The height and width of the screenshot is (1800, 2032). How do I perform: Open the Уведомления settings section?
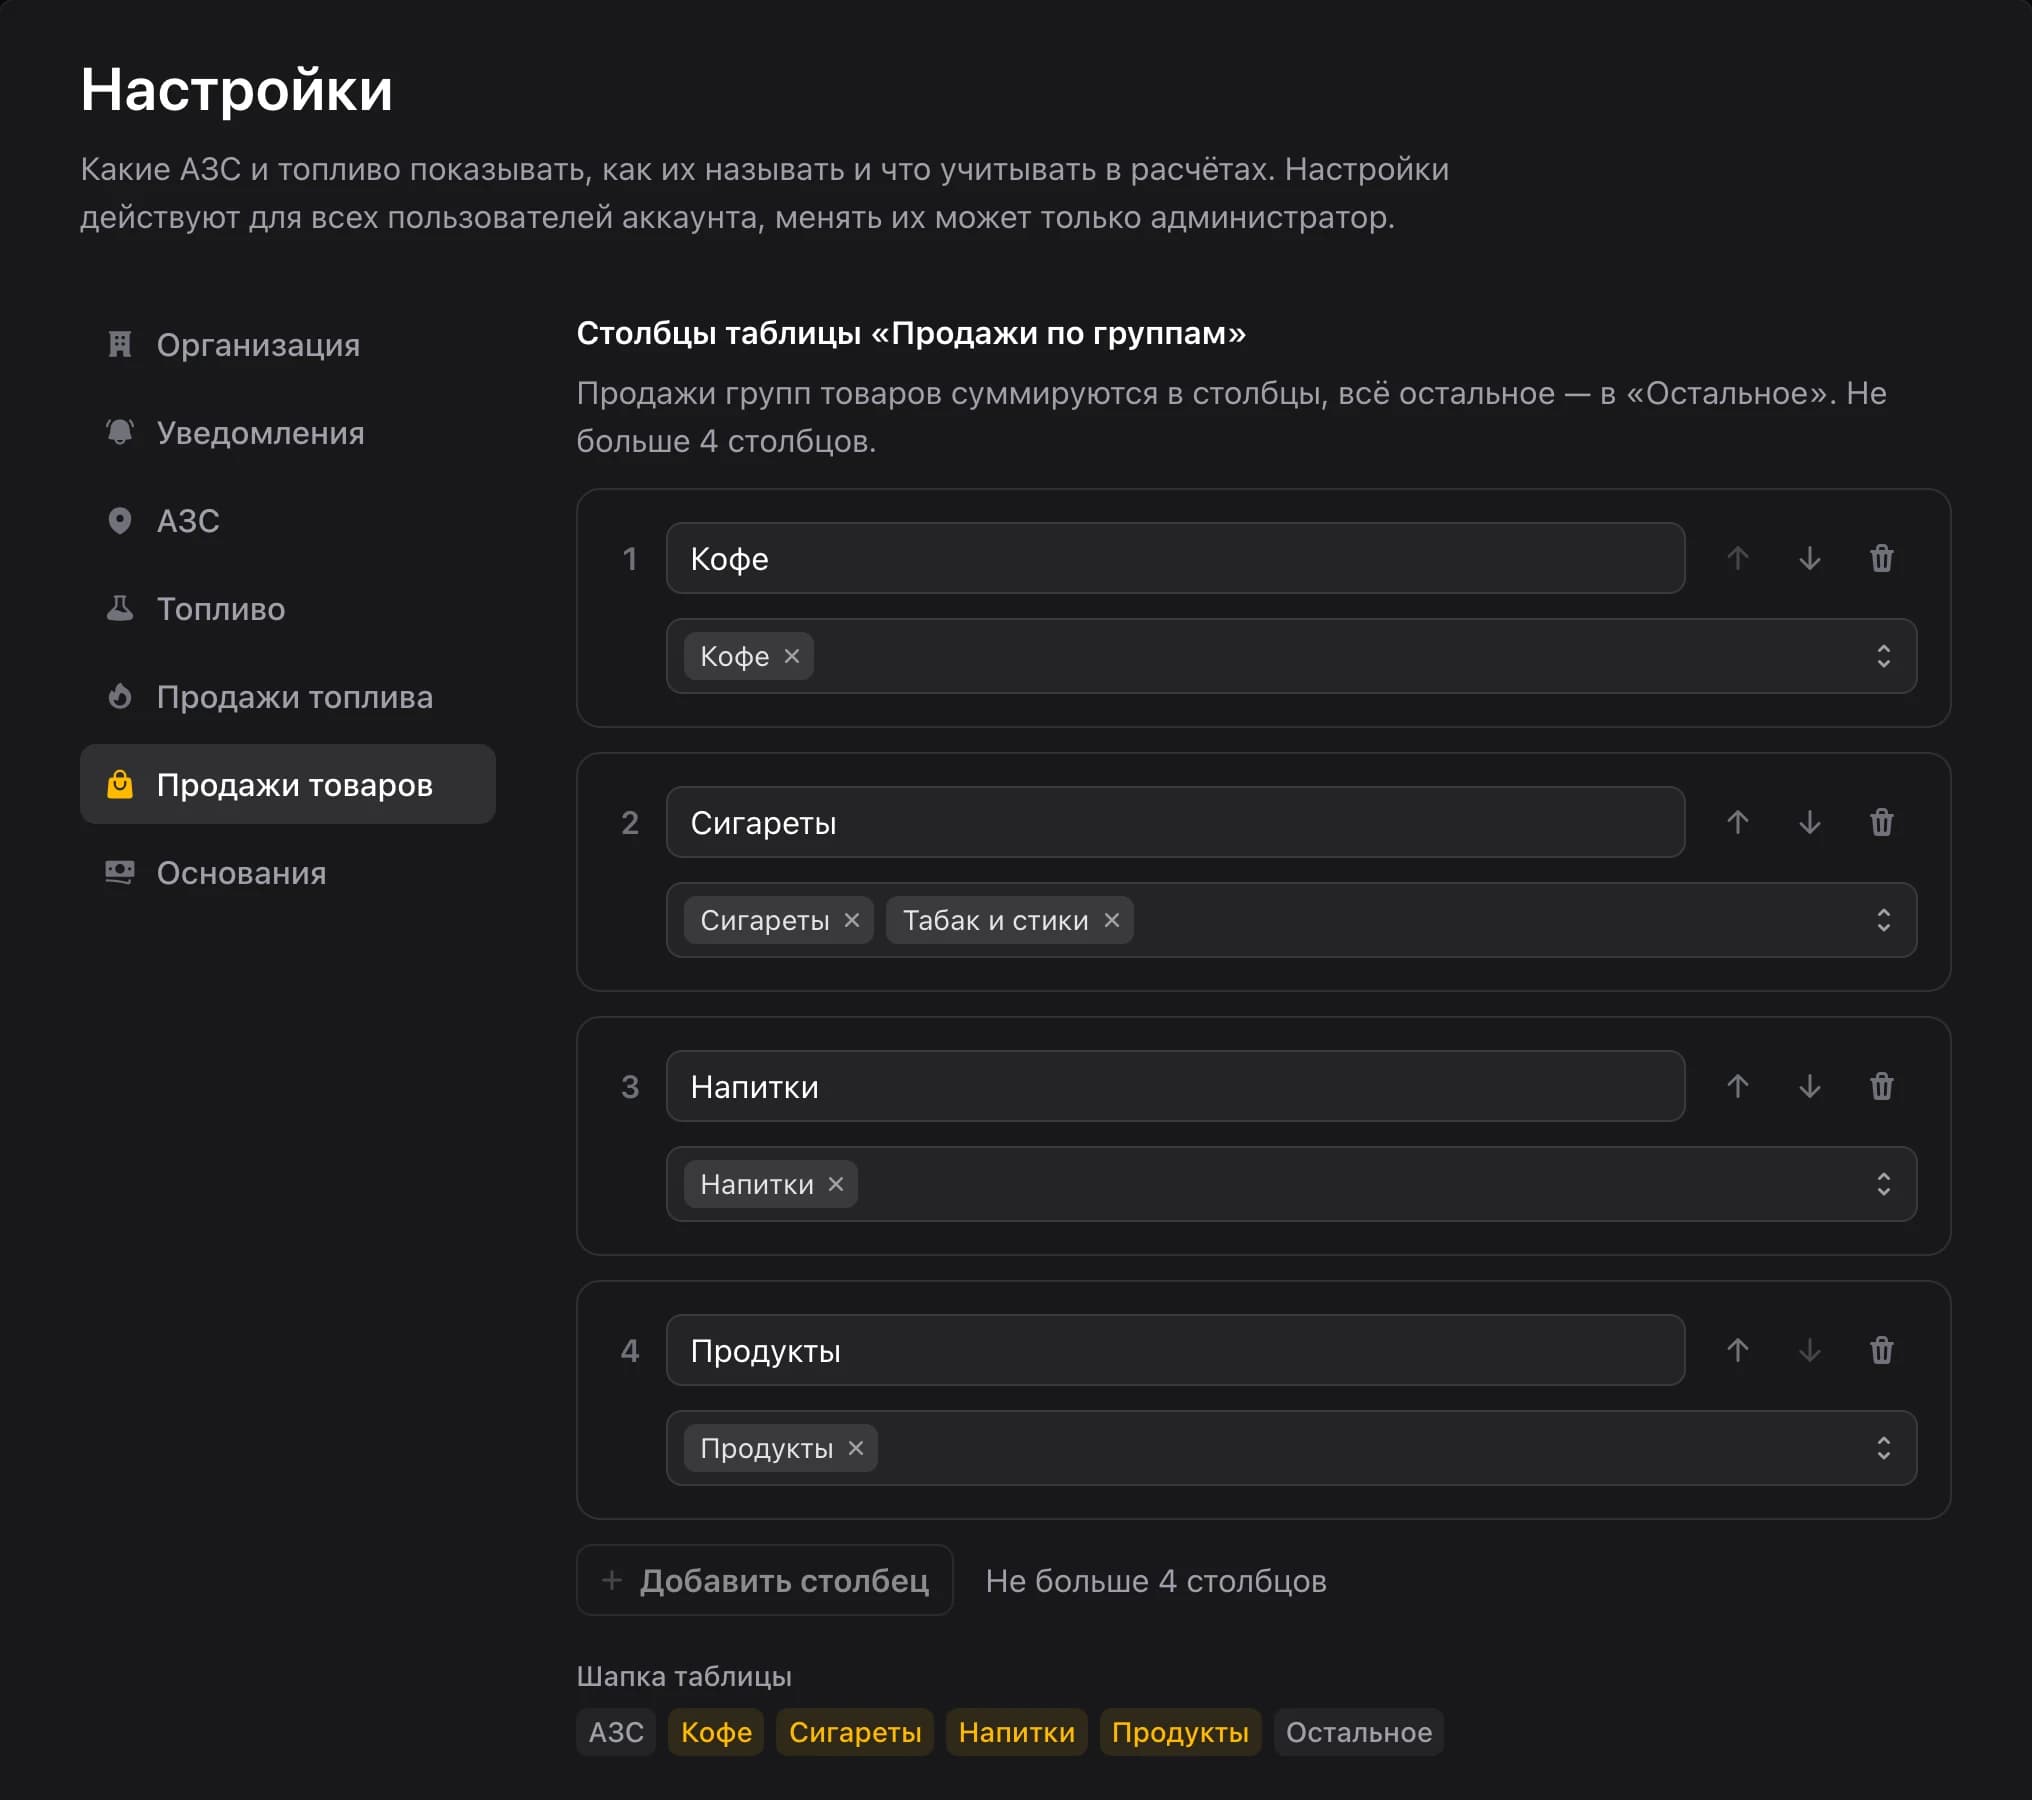288,432
